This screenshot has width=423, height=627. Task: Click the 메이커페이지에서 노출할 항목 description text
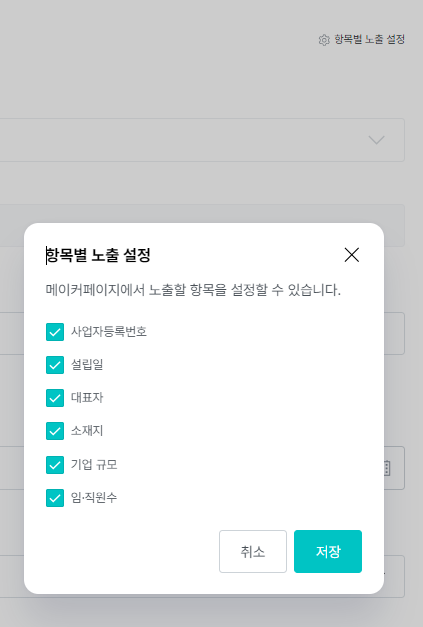[193, 290]
